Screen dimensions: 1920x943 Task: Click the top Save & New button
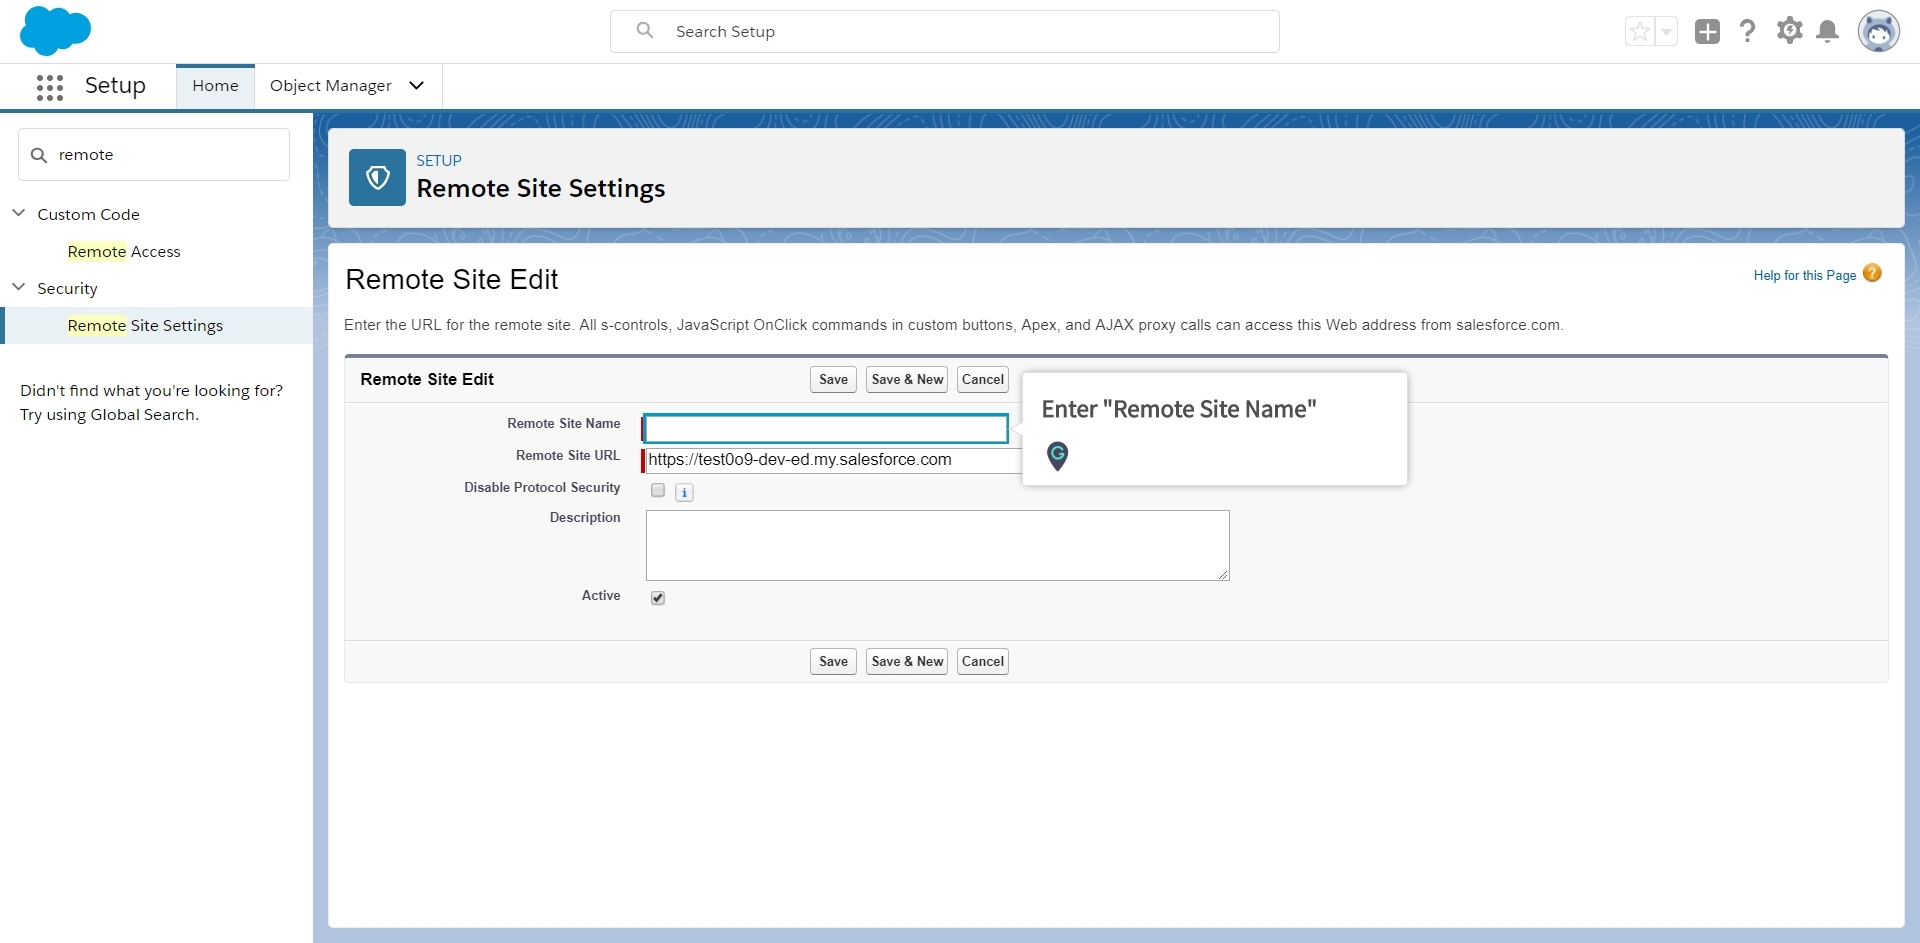tap(907, 380)
